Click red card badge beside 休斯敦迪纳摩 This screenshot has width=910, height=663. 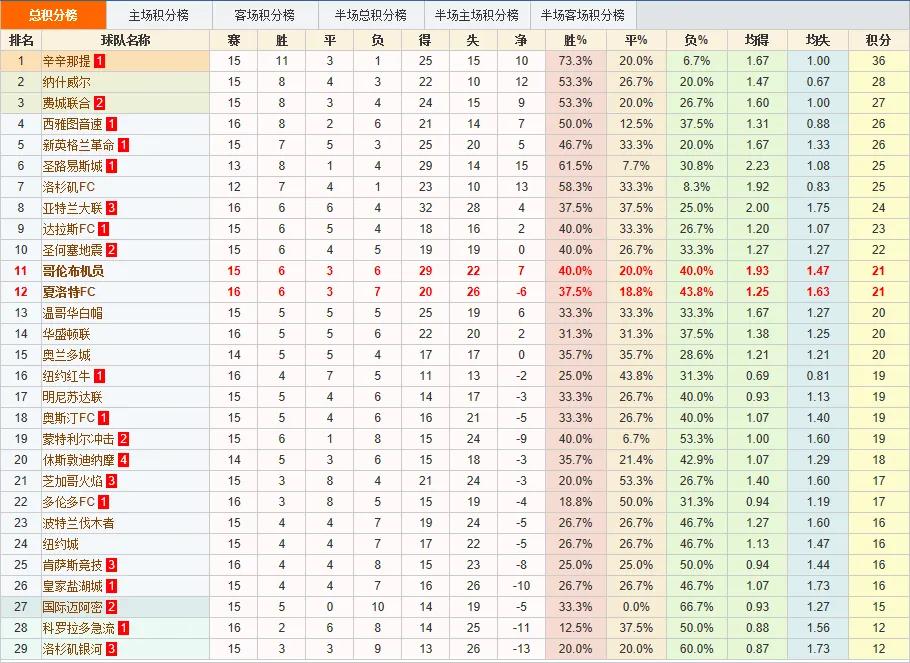pyautogui.click(x=123, y=460)
